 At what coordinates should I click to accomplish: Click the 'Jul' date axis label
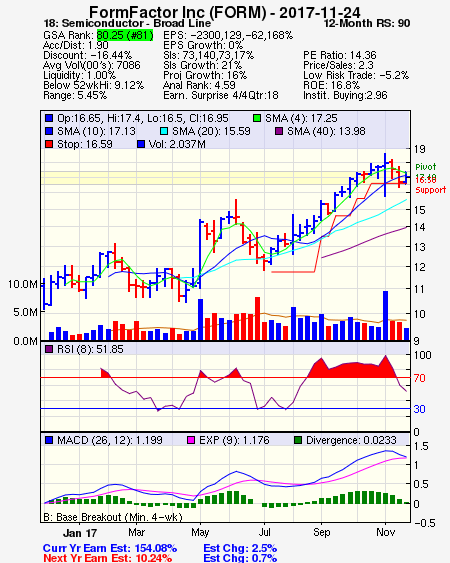[x=264, y=532]
